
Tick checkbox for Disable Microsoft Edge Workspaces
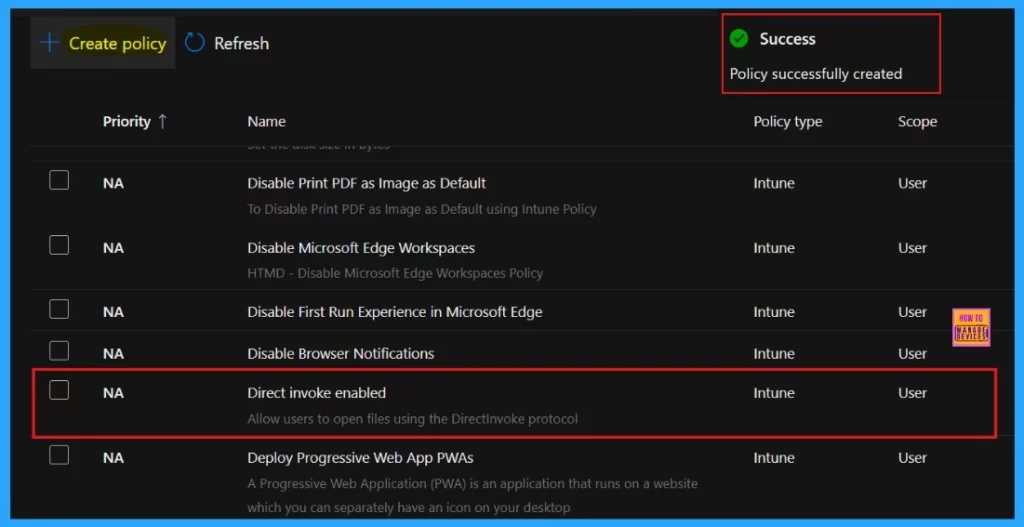[x=59, y=245]
